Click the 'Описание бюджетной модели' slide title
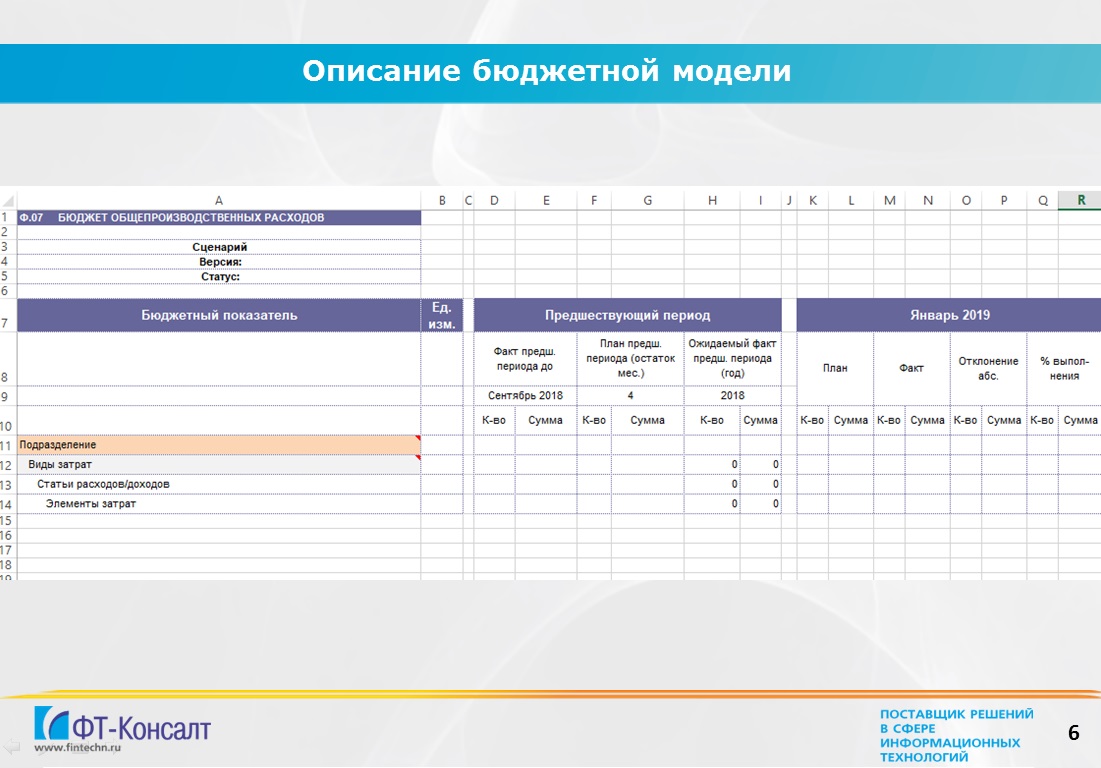 click(546, 71)
